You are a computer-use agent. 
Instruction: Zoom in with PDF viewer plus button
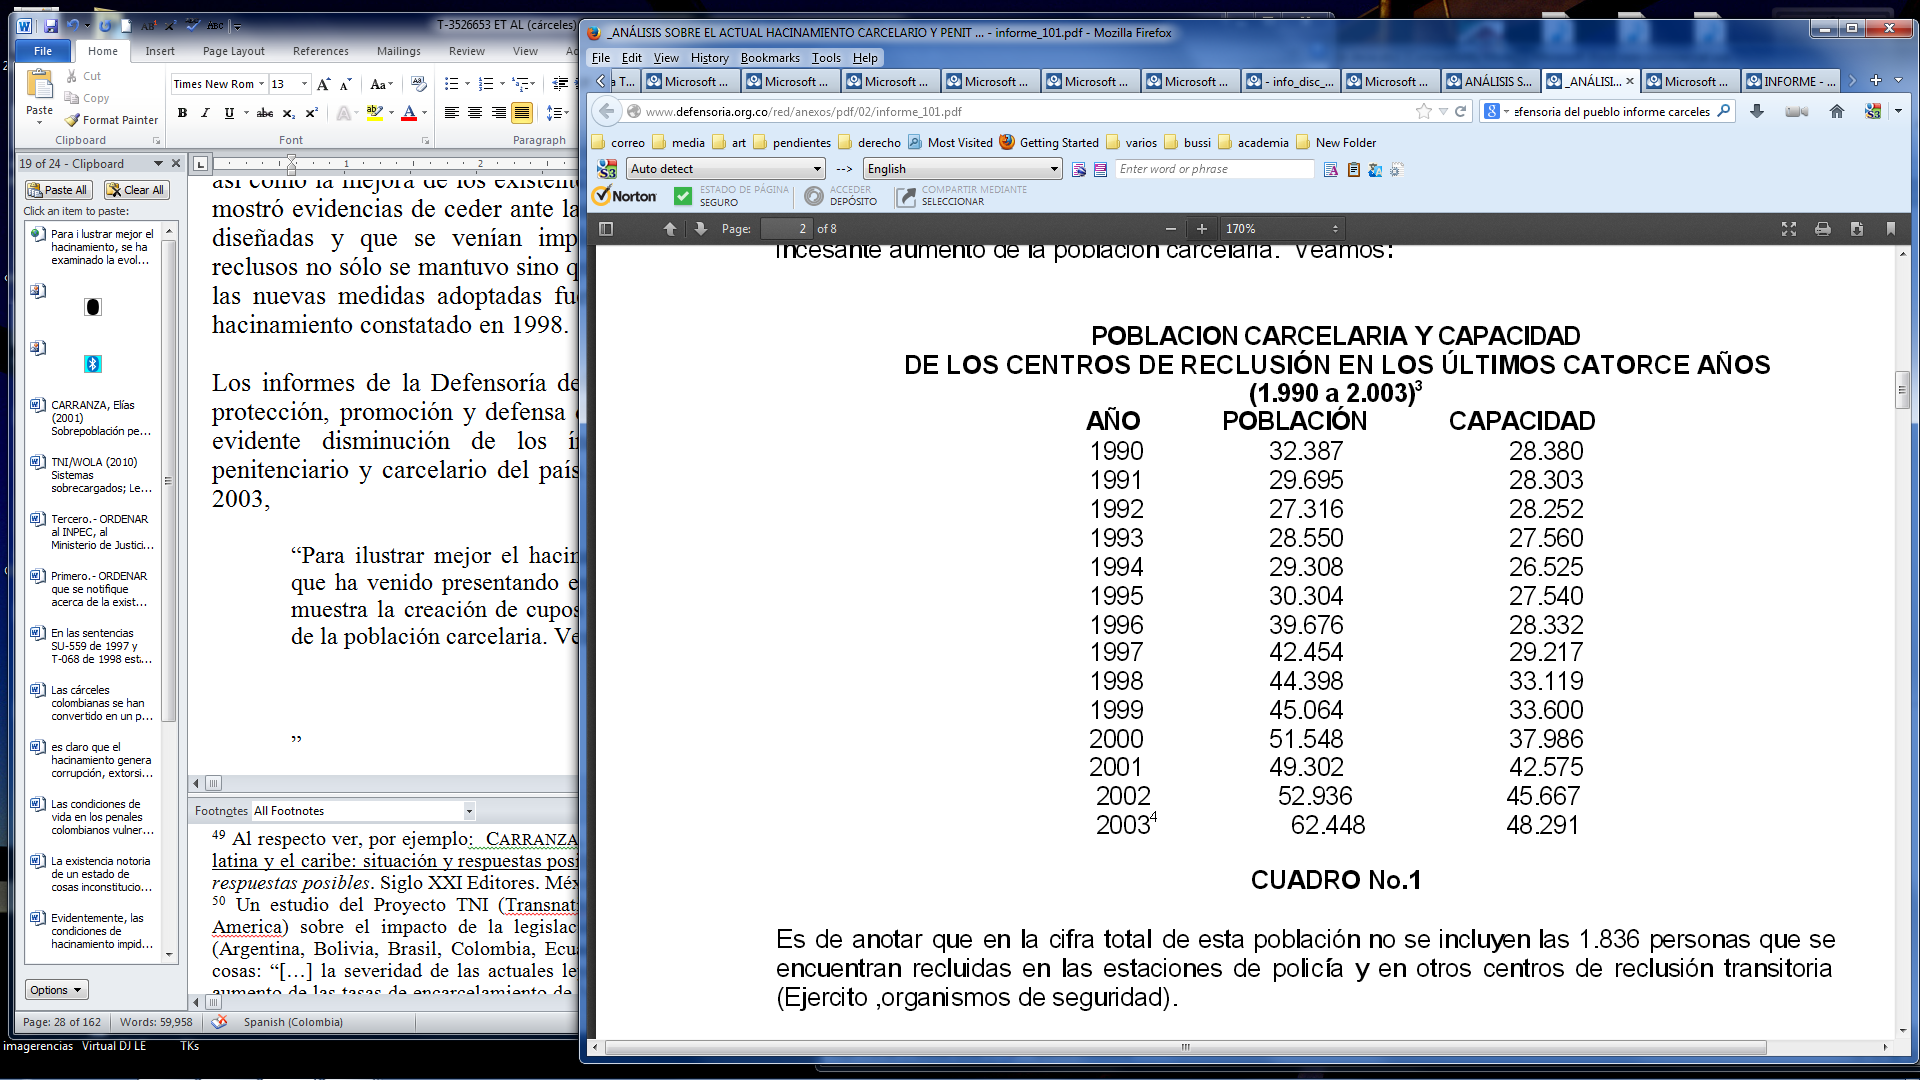(x=1202, y=229)
